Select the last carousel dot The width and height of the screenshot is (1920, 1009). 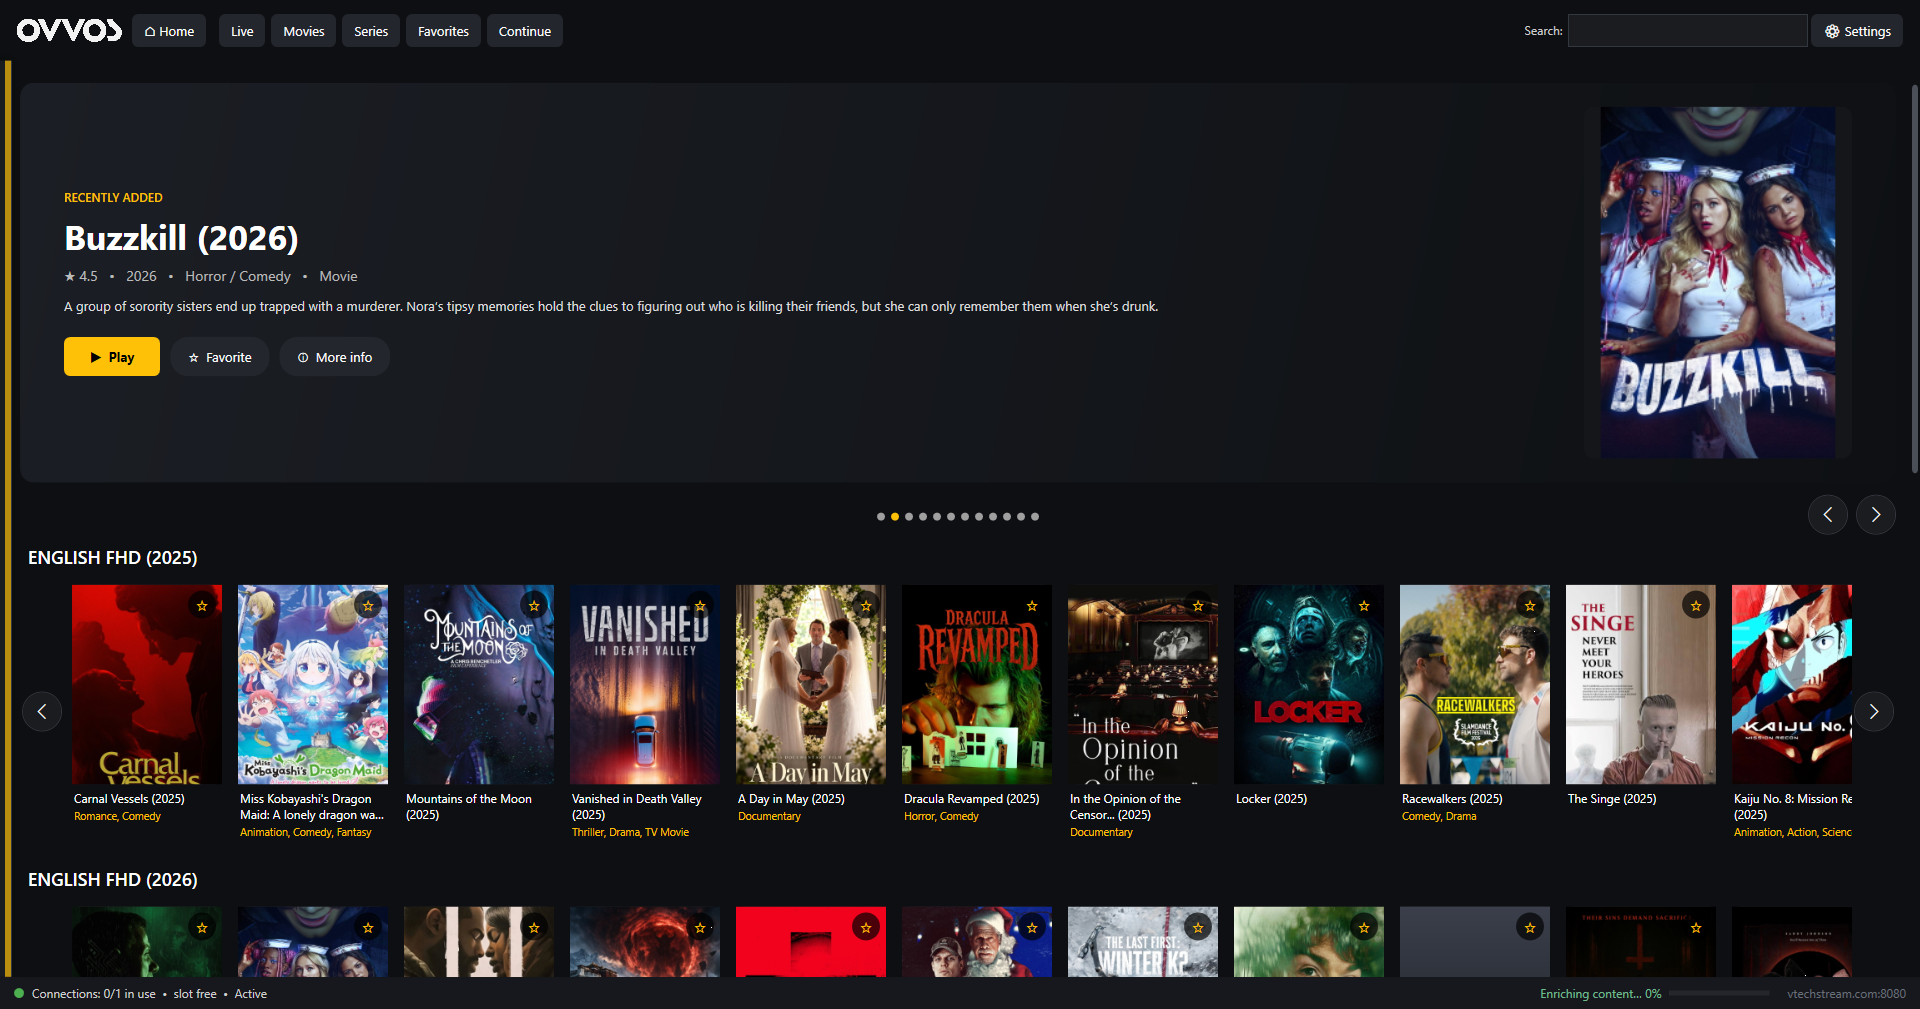(x=1035, y=517)
